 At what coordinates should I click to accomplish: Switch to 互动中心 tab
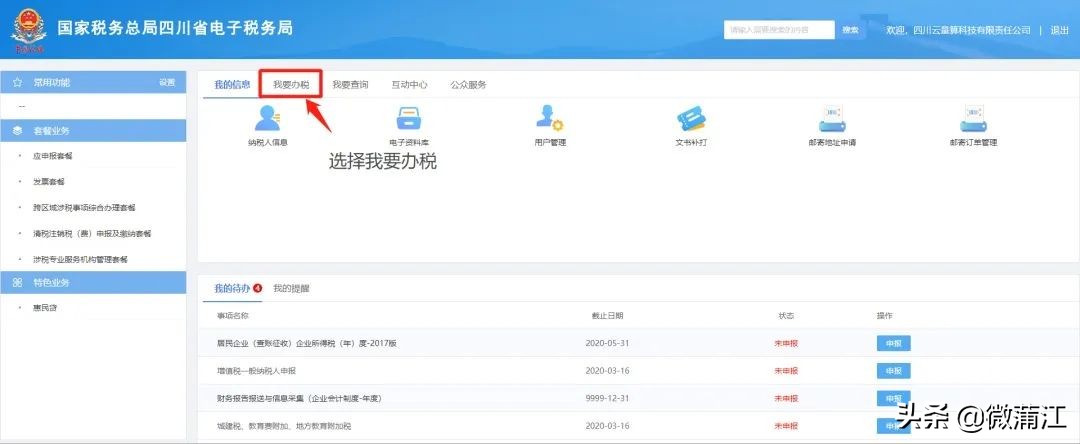pyautogui.click(x=409, y=85)
